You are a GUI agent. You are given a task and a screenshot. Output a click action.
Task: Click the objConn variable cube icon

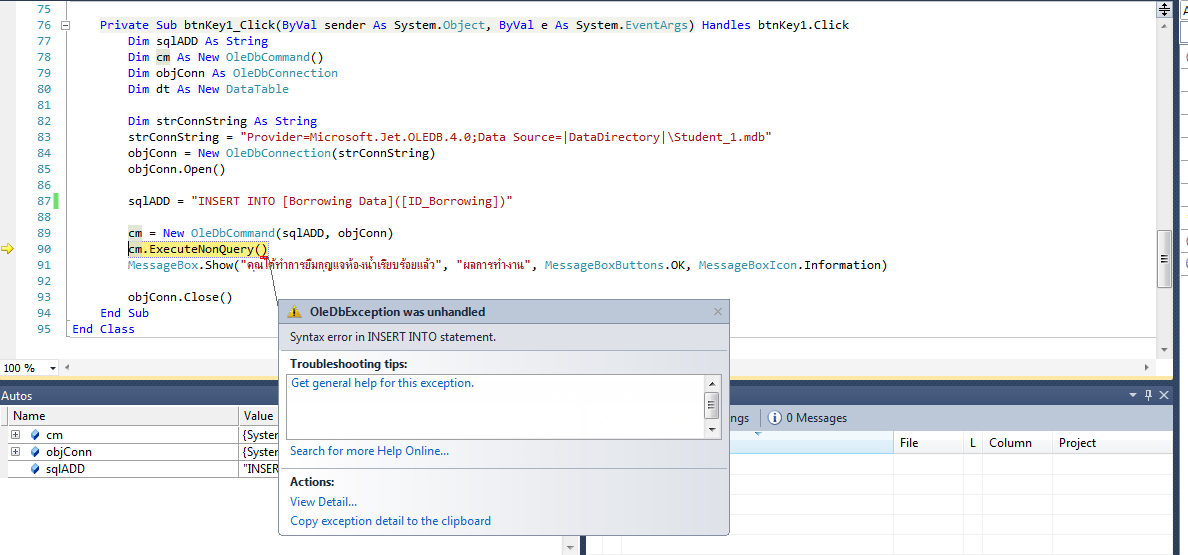point(34,452)
